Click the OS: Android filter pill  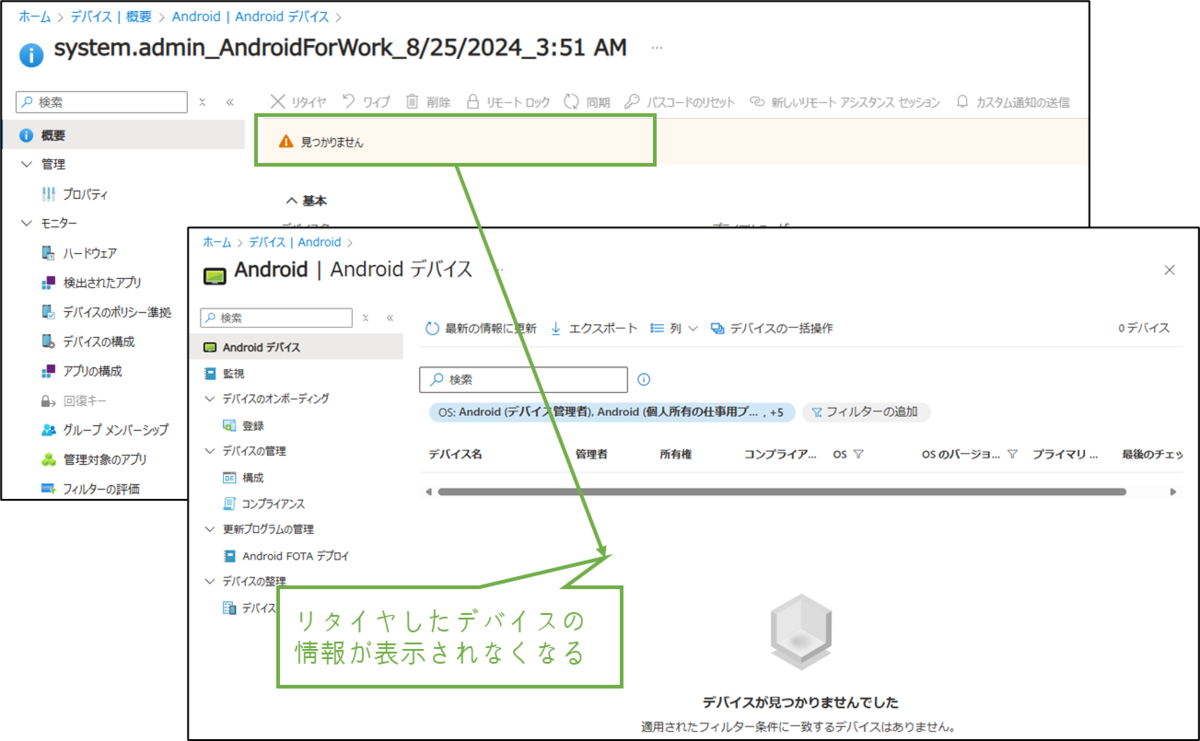click(612, 412)
